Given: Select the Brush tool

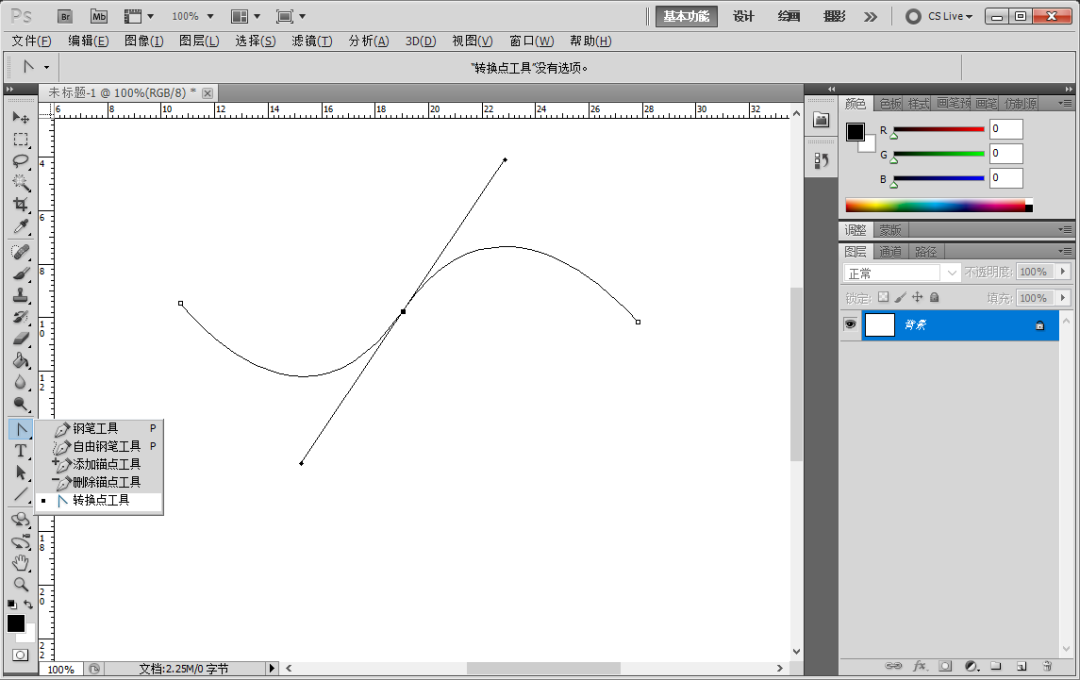Looking at the screenshot, I should 21,274.
